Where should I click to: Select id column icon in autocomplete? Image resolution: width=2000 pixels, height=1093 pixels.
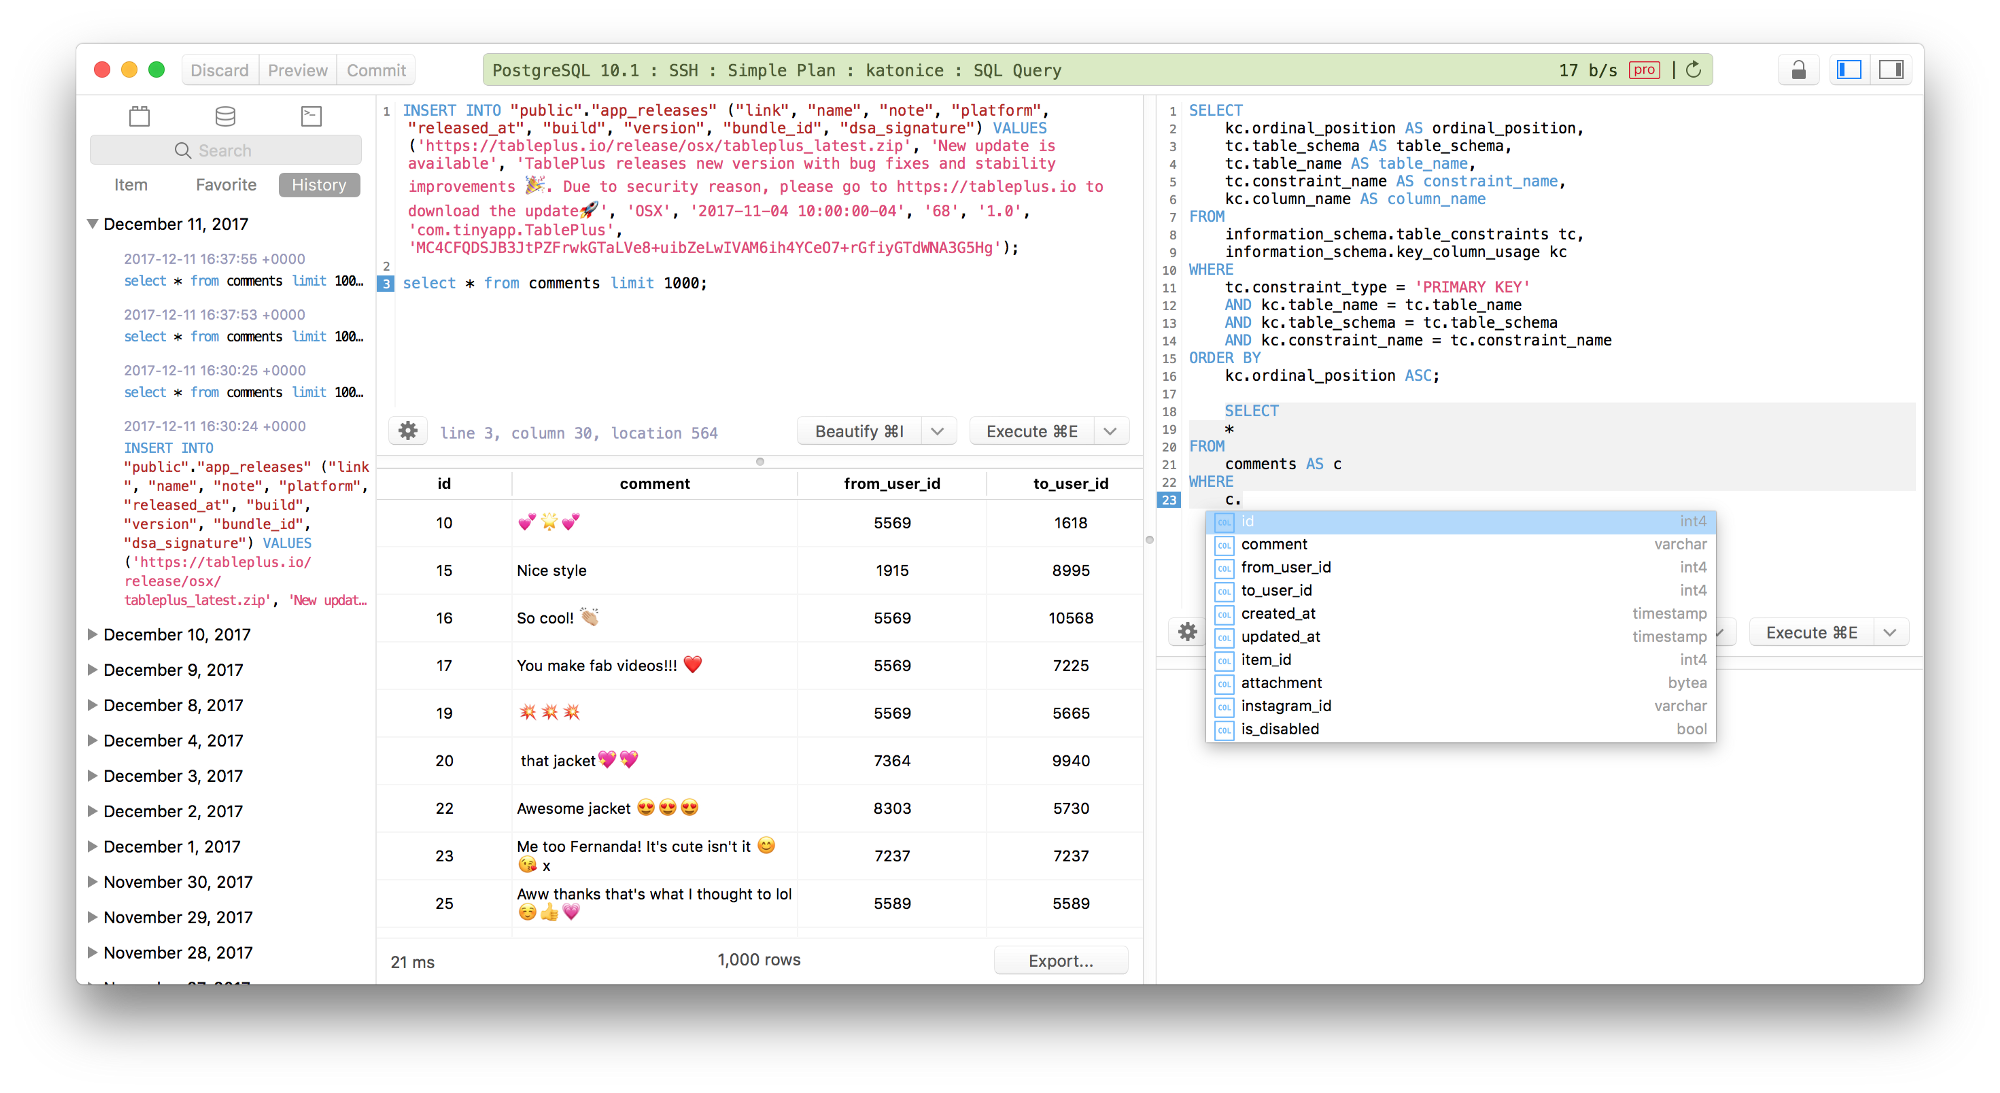(x=1224, y=522)
